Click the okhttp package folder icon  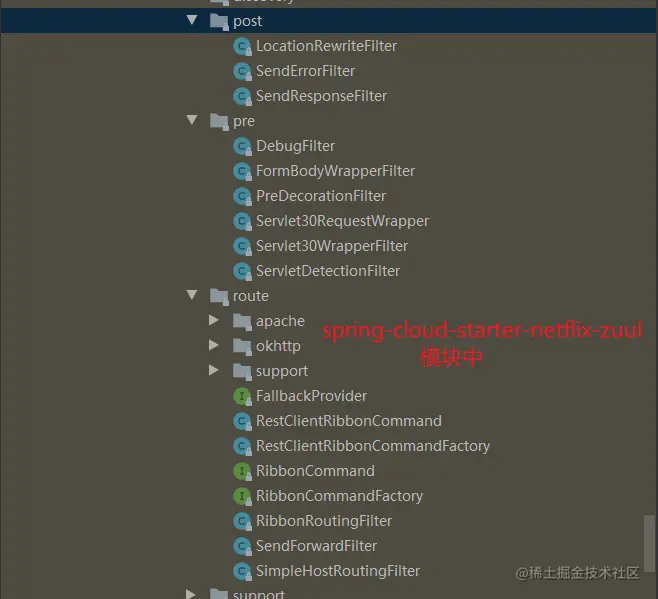(x=242, y=346)
